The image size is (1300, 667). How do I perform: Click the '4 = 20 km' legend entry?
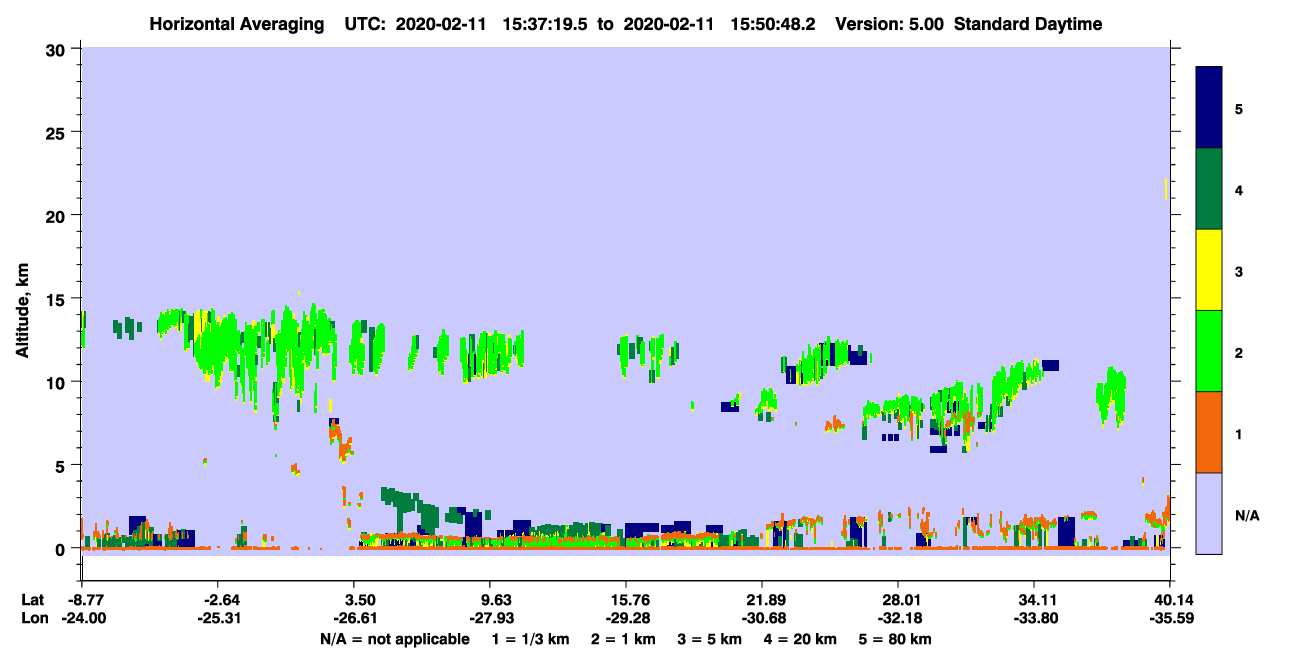(x=799, y=639)
